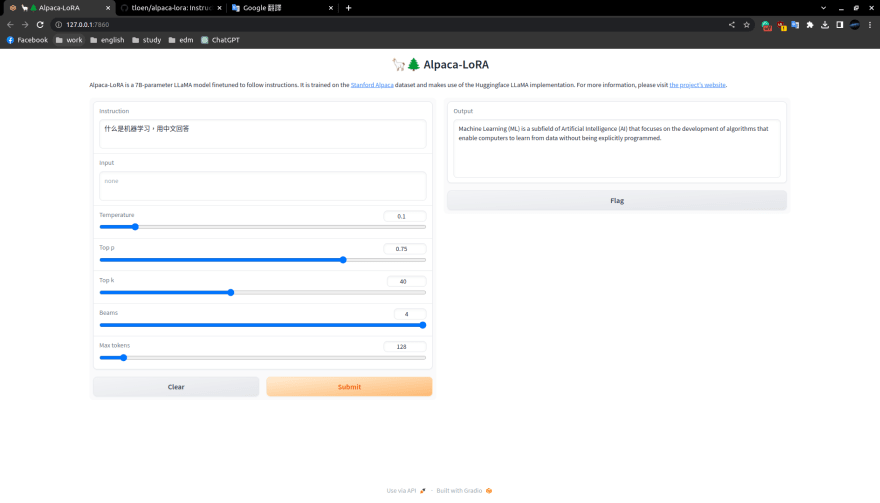Edit the Temperature value field 0.1
Viewport: 880px width, 503px height.
[x=405, y=216]
